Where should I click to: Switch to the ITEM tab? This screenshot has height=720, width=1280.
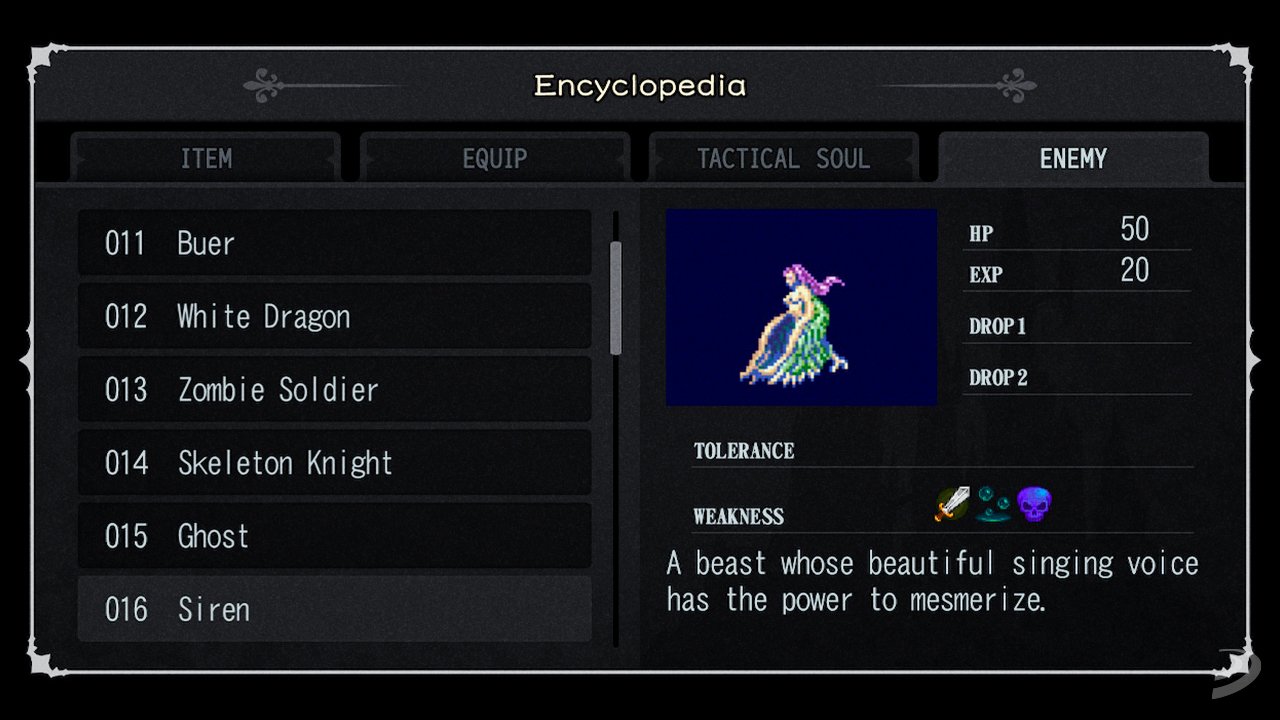tap(206, 158)
